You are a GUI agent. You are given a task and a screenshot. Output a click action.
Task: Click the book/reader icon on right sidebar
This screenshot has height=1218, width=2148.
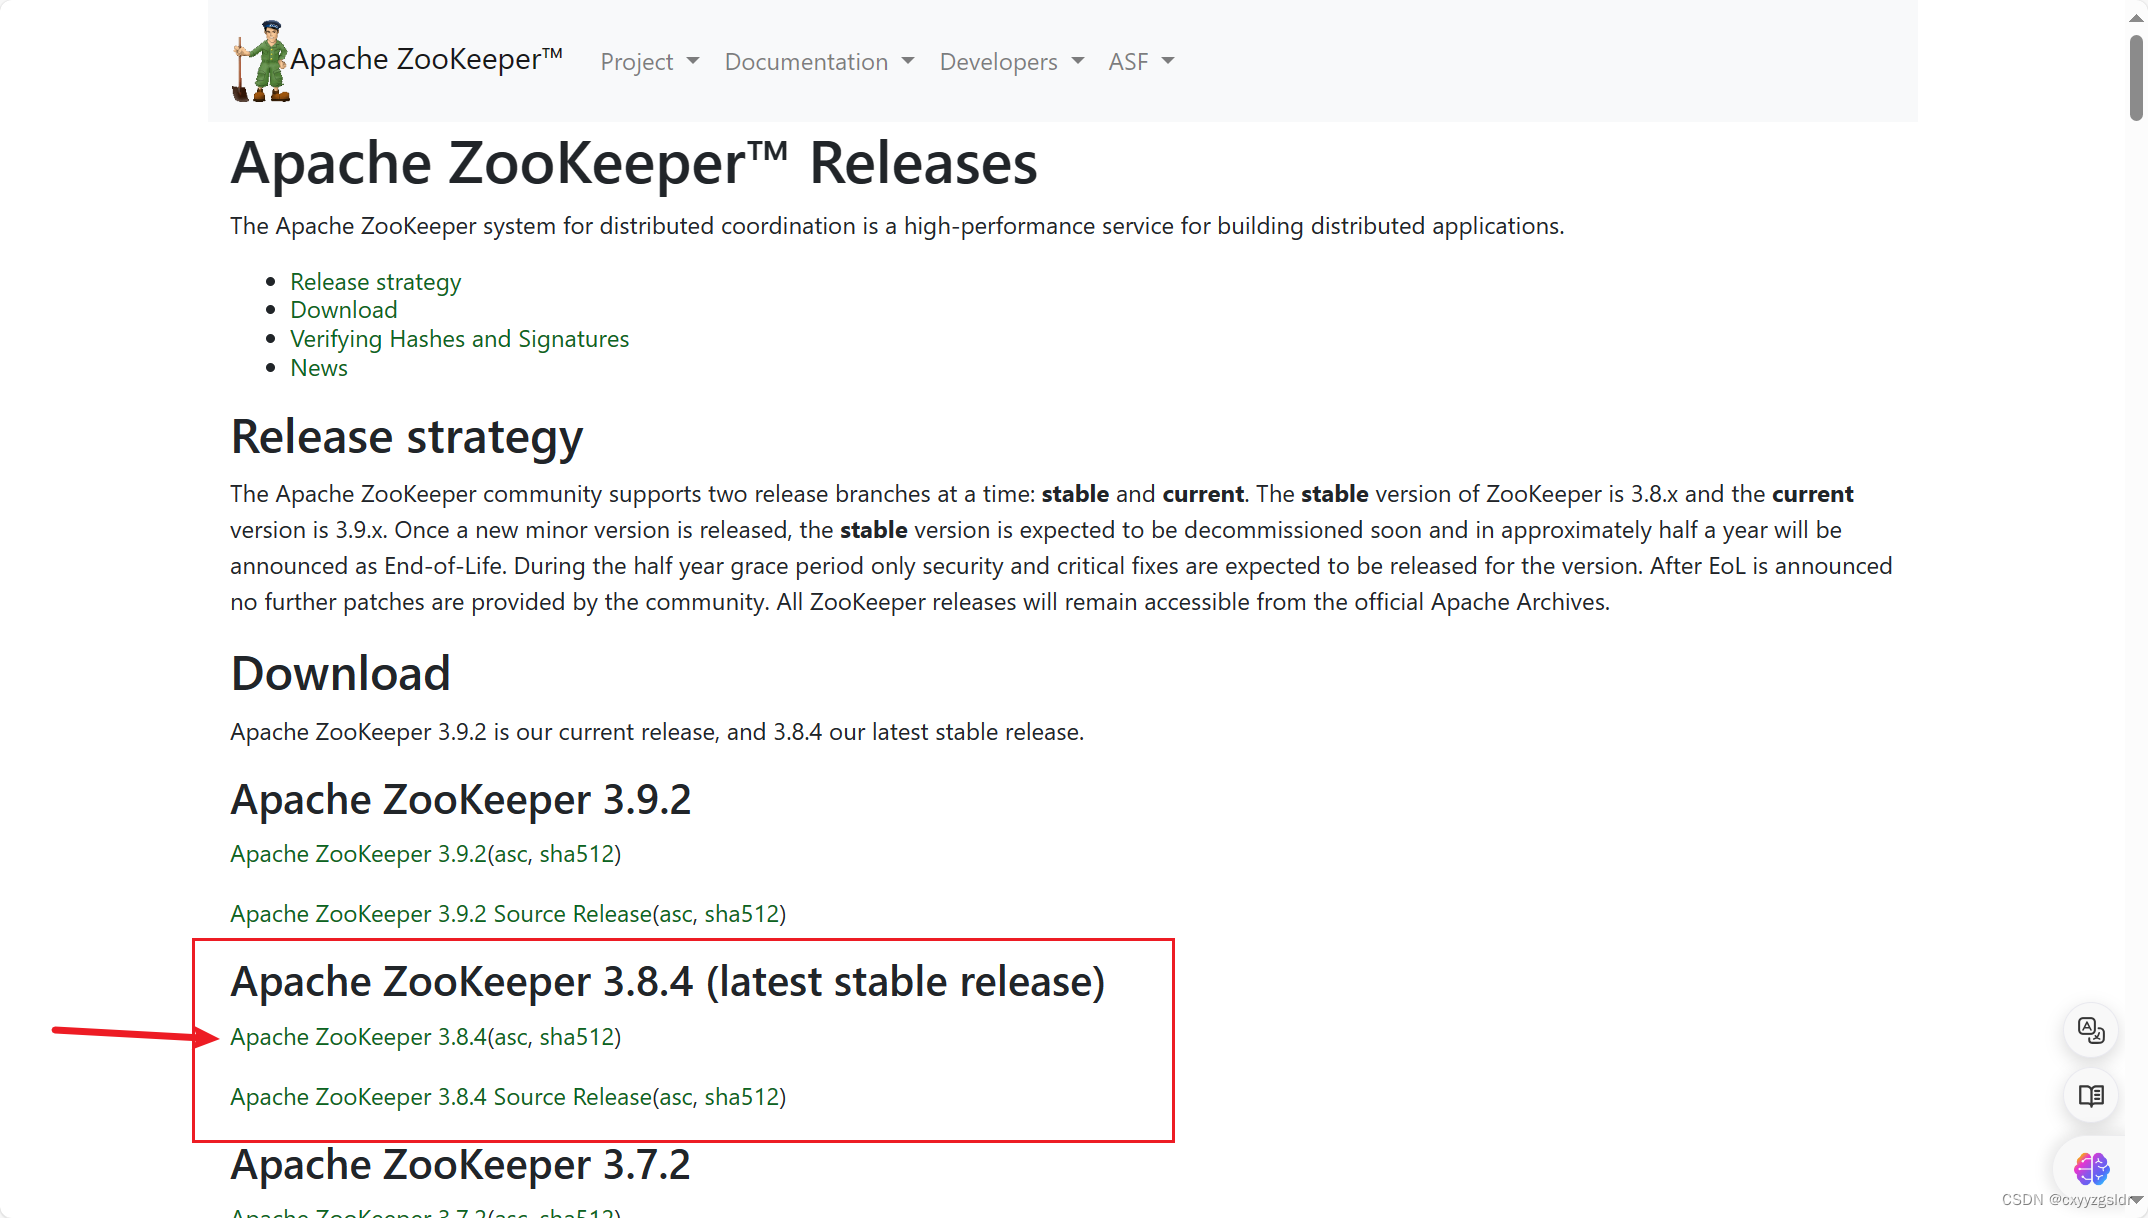(x=2090, y=1096)
